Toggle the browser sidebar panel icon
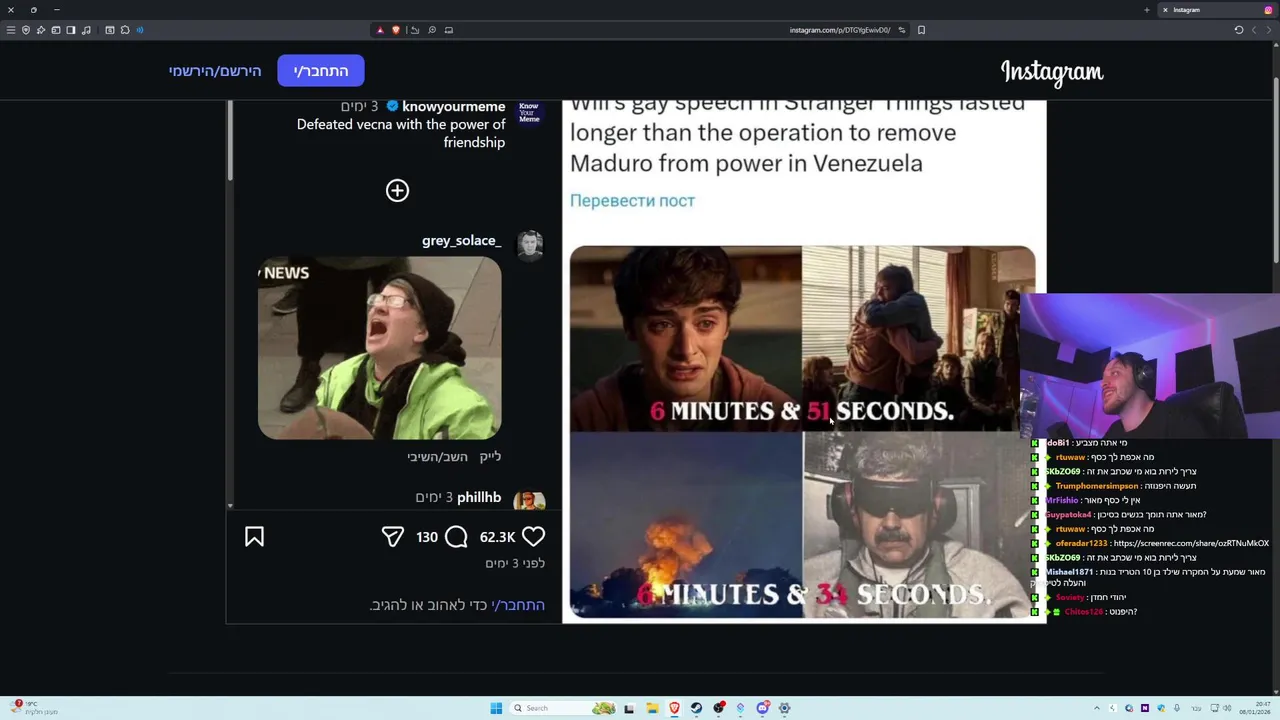 coord(71,30)
